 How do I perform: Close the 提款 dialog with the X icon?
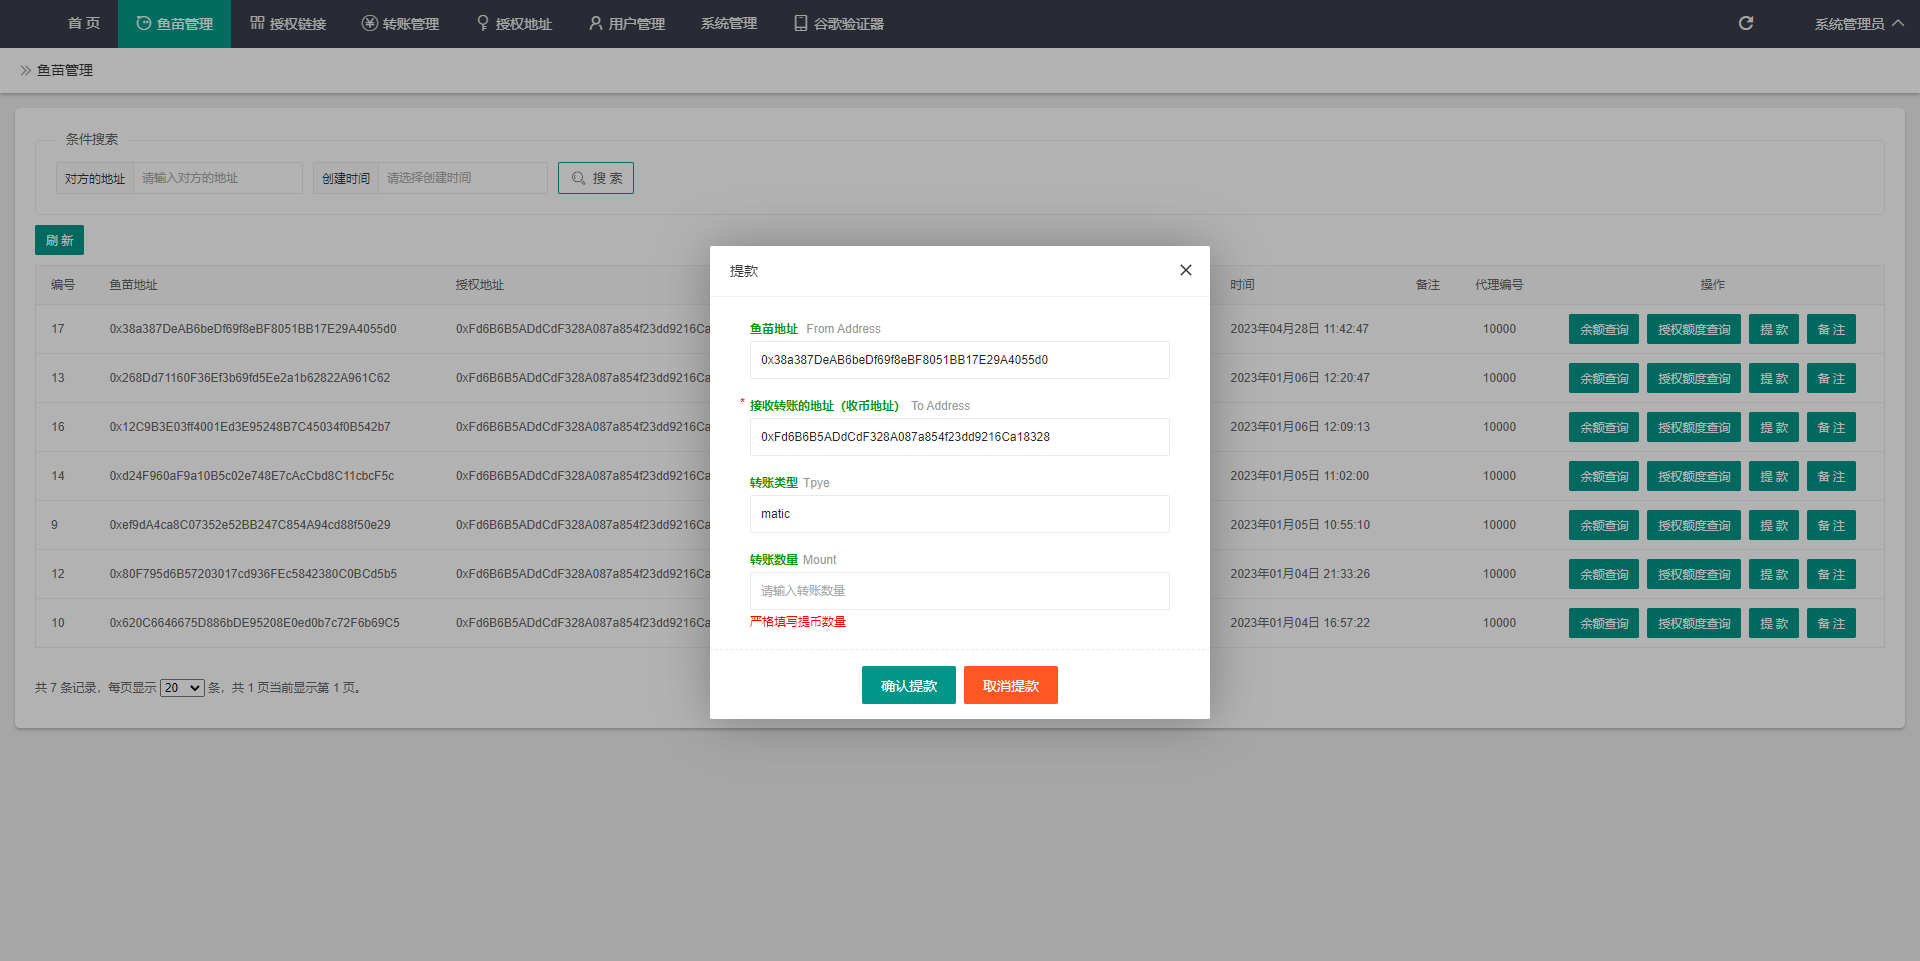(x=1185, y=270)
